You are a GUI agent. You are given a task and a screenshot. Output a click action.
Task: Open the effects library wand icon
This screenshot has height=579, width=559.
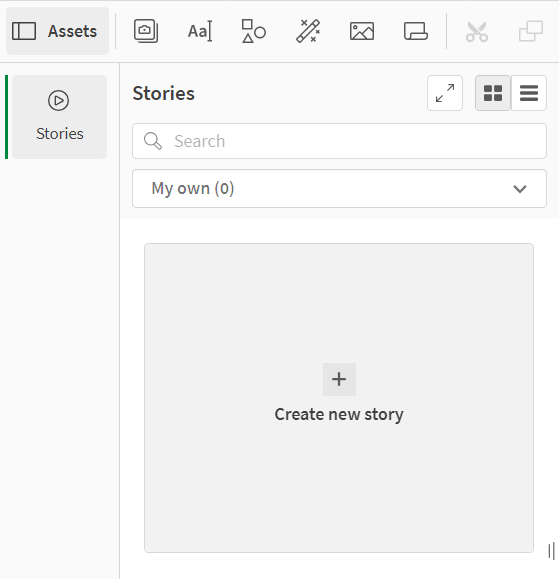tap(308, 31)
